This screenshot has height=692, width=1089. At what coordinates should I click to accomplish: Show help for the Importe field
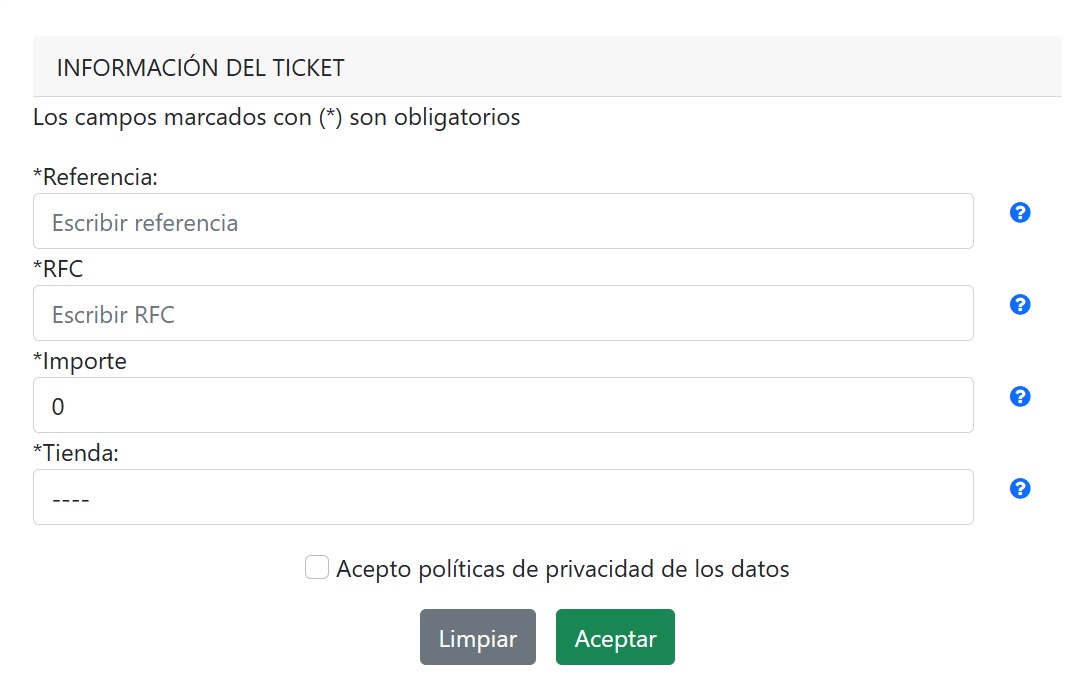point(1020,397)
